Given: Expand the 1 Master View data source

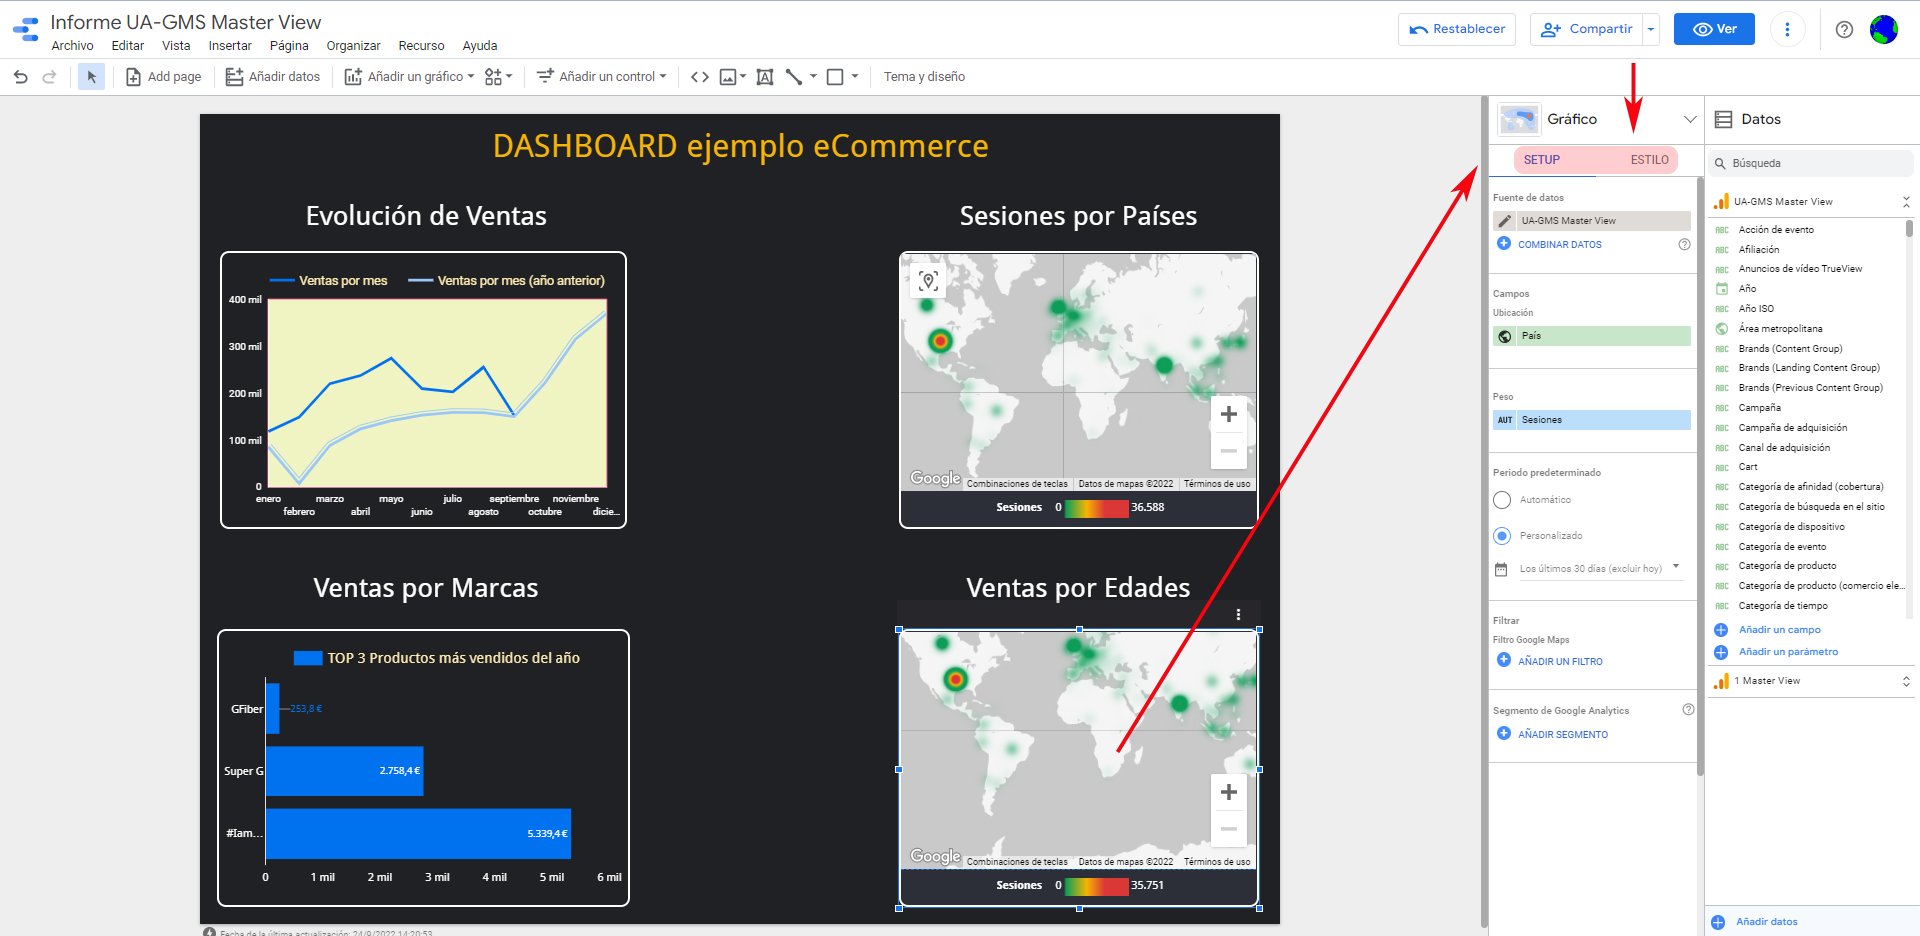Looking at the screenshot, I should pos(1906,681).
